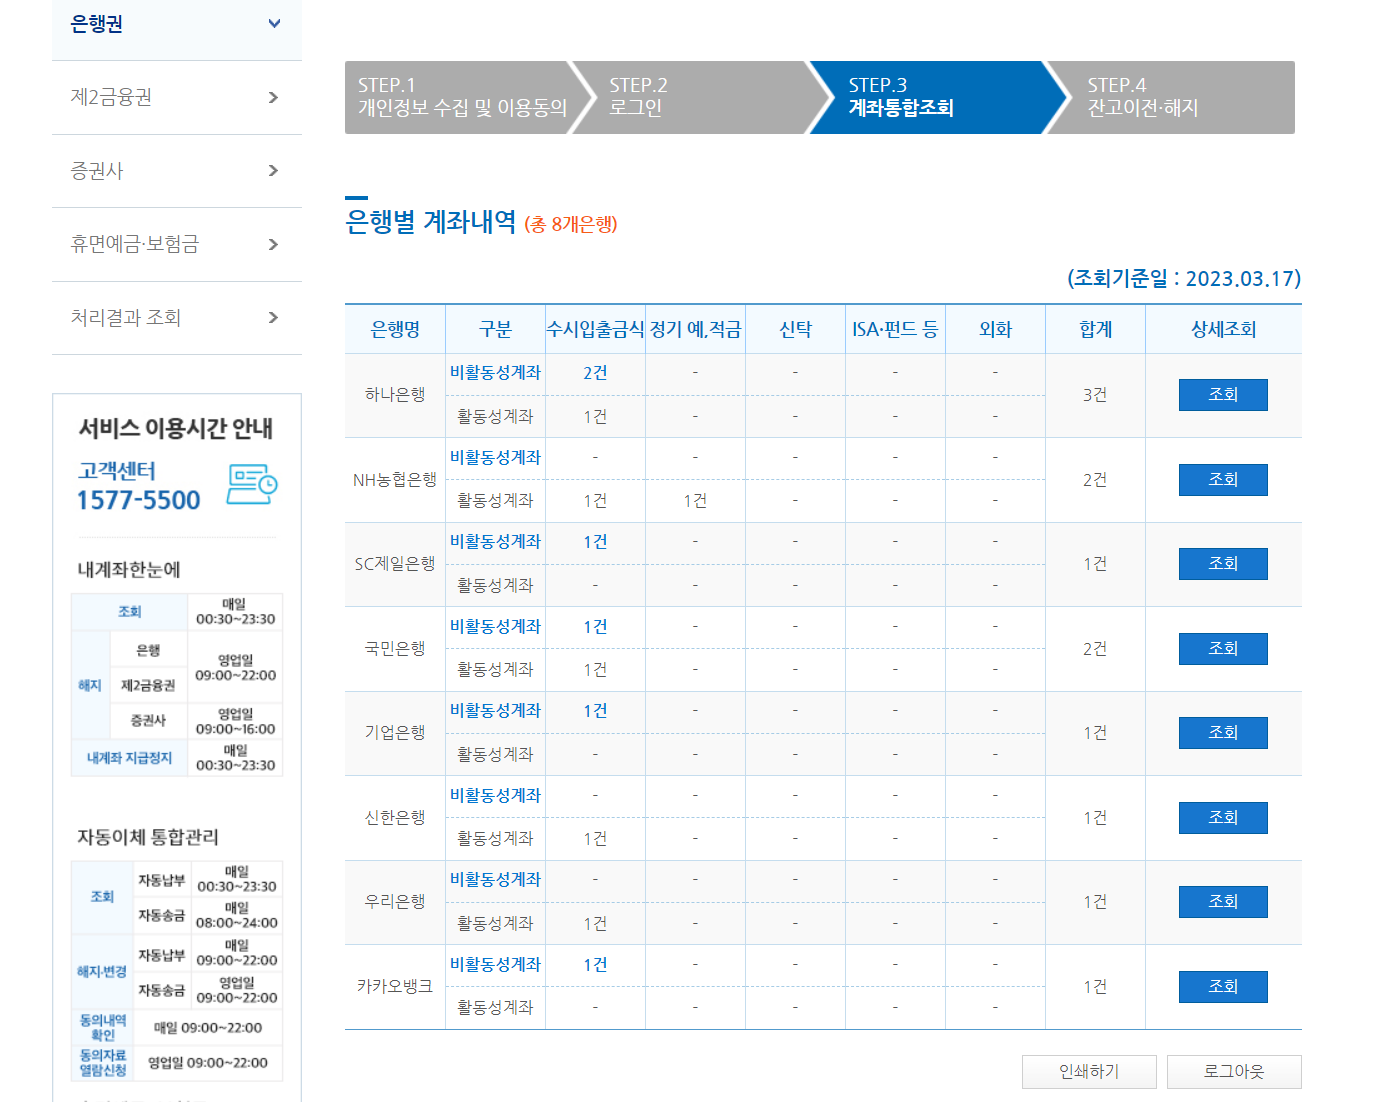Click the 합계 column header

1095,329
